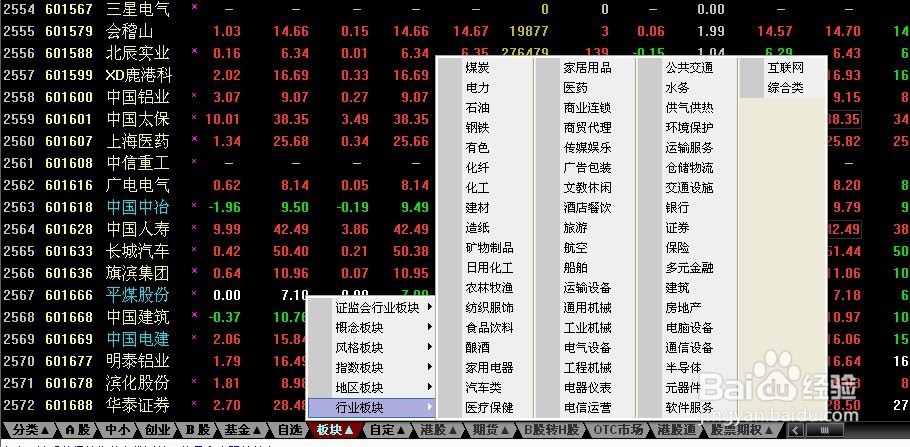Switch to the 自选 tab

288,430
